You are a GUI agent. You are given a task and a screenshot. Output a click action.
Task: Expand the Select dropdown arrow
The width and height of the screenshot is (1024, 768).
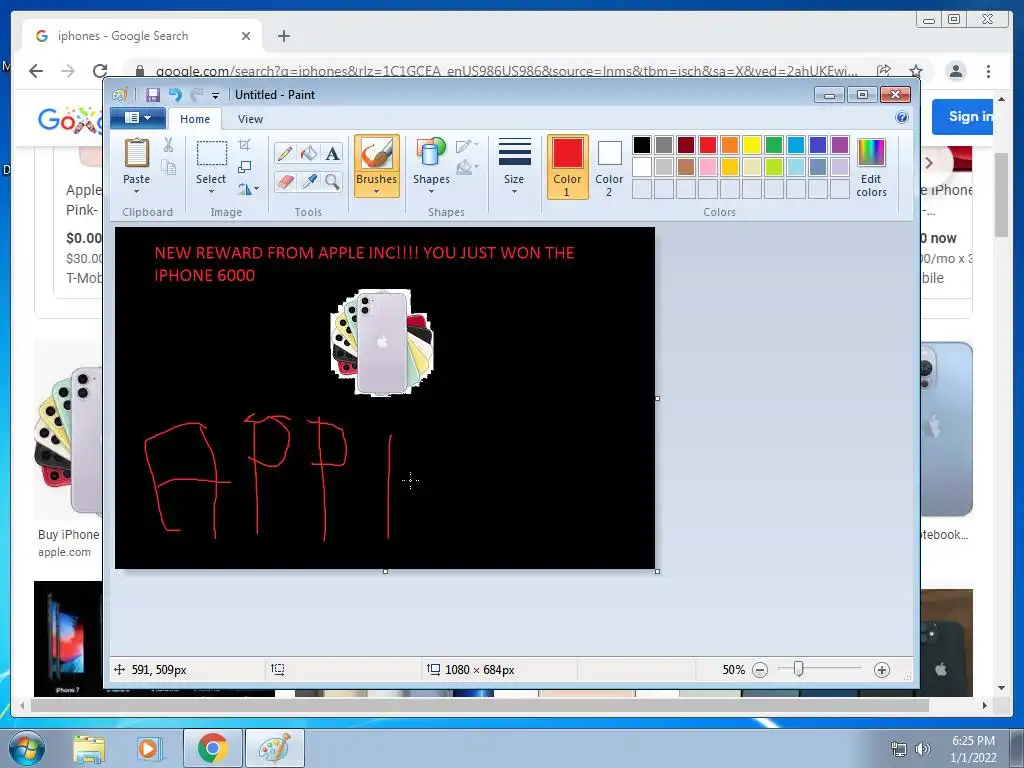211,191
